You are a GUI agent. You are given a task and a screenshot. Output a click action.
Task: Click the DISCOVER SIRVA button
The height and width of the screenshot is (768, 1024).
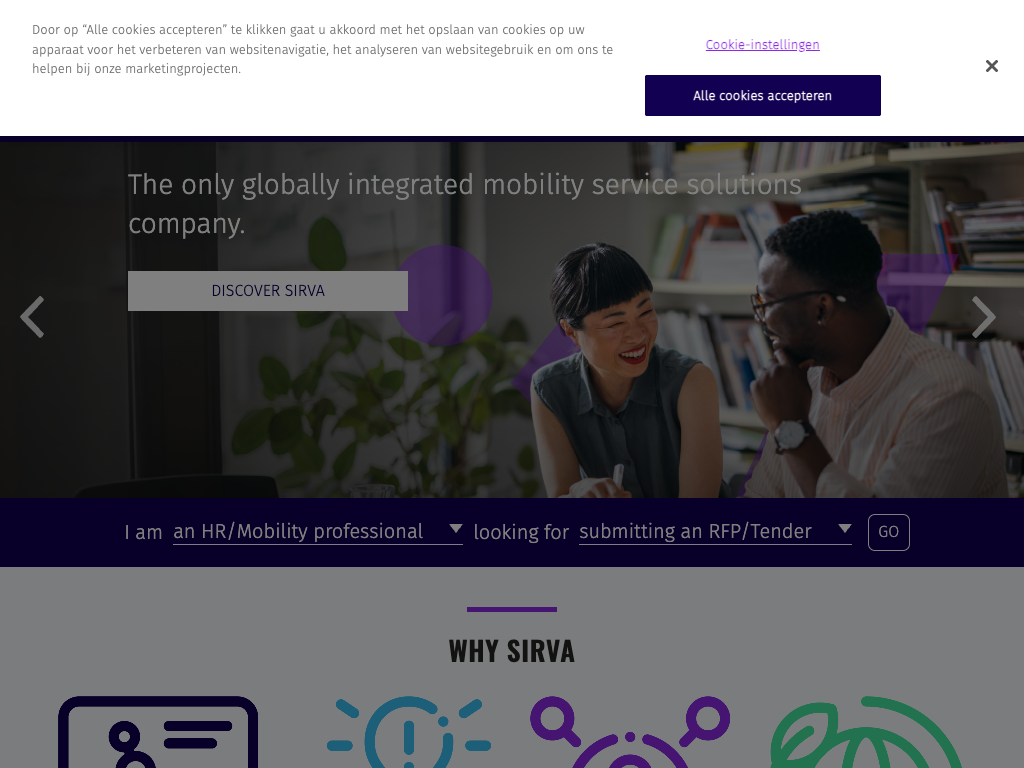point(268,291)
